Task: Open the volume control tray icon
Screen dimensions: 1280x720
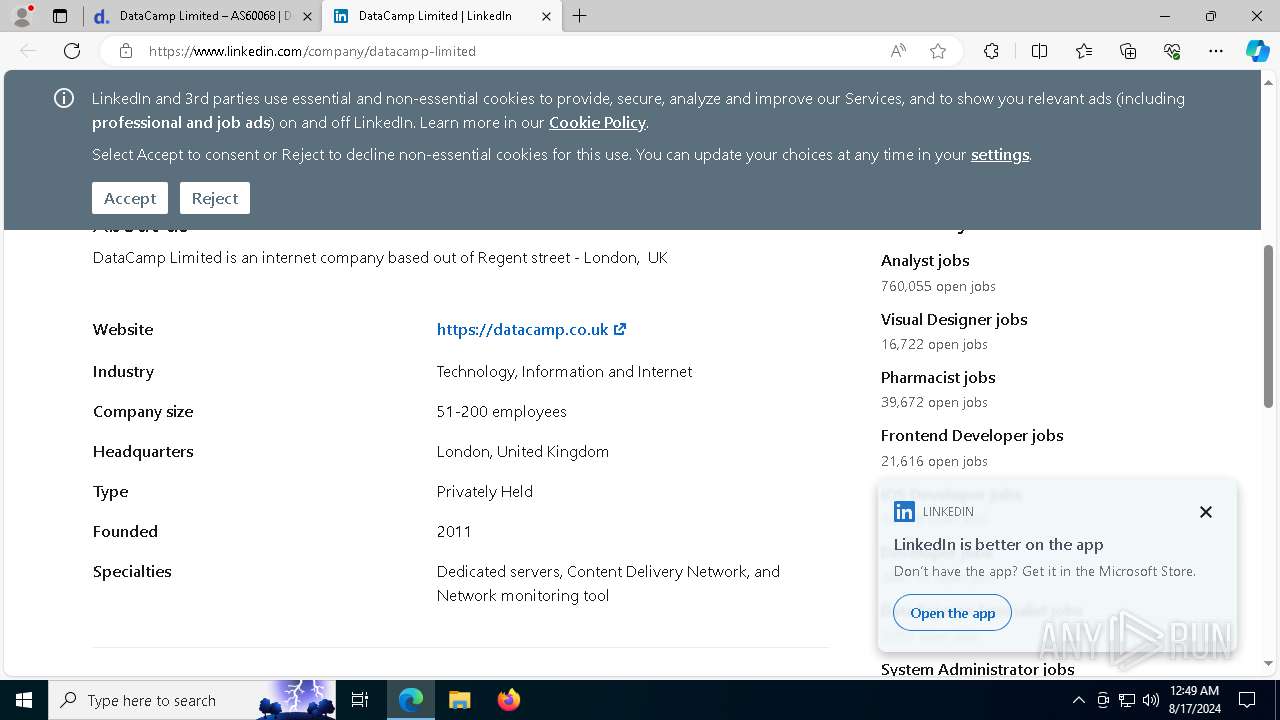Action: (1151, 700)
